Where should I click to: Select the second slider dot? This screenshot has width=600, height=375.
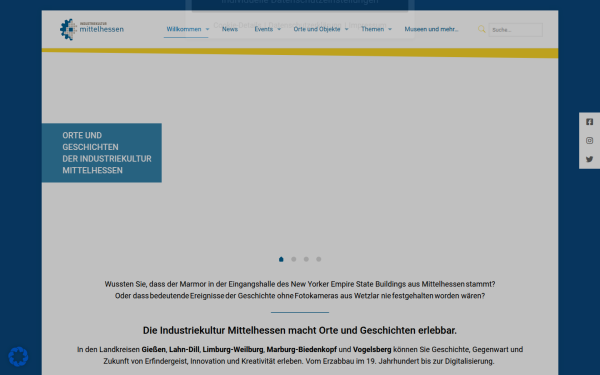tap(293, 259)
